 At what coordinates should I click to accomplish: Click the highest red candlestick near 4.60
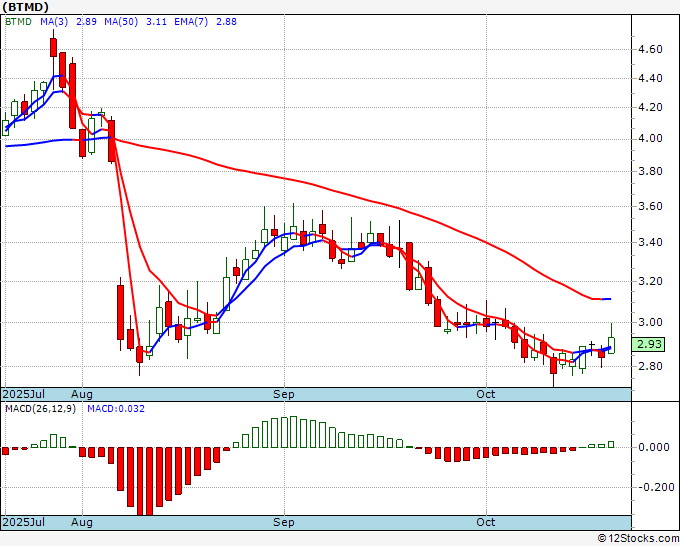pos(53,48)
